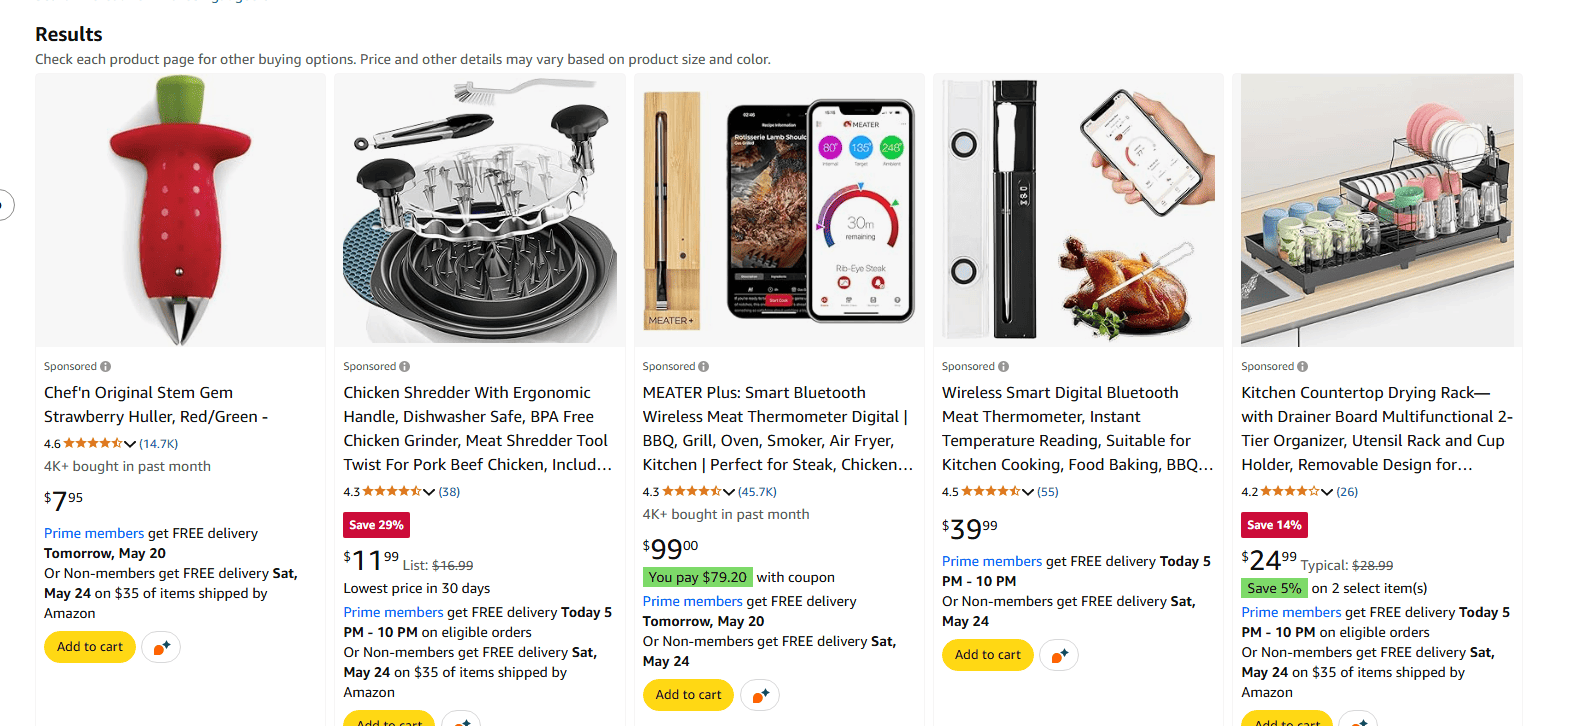
Task: Expand rating breakdown for Strawberry Huller 4.6 stars
Action: (130, 444)
